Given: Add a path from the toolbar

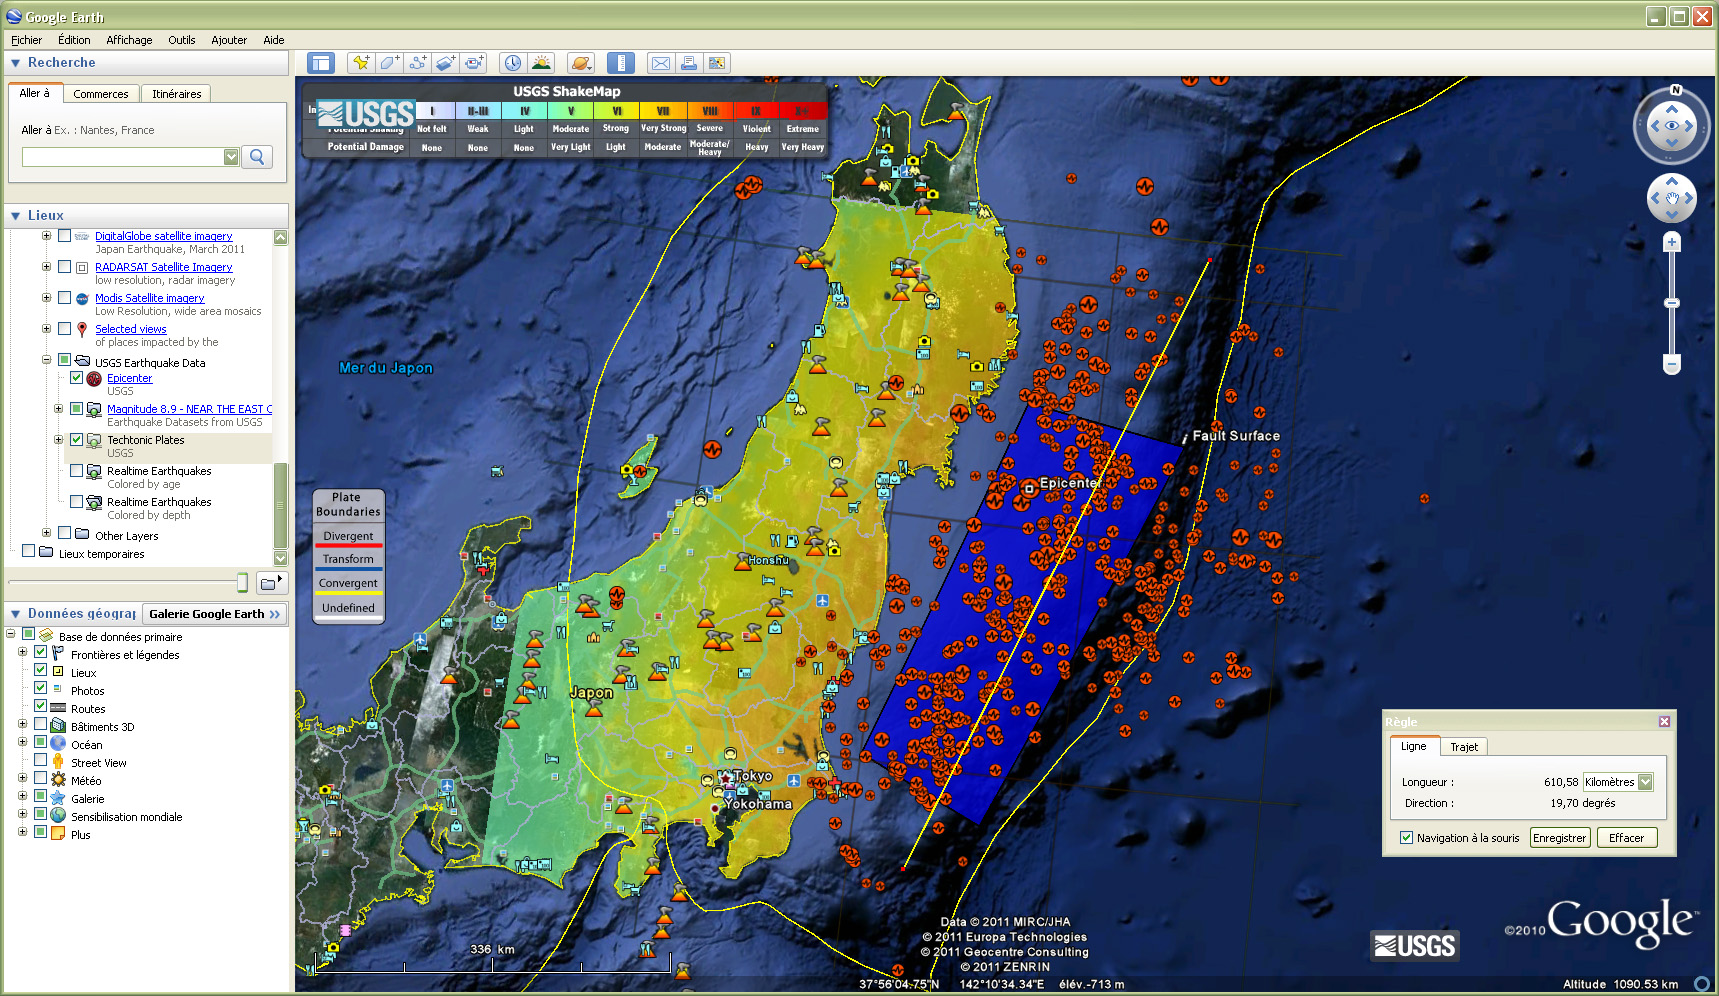Looking at the screenshot, I should 418,63.
